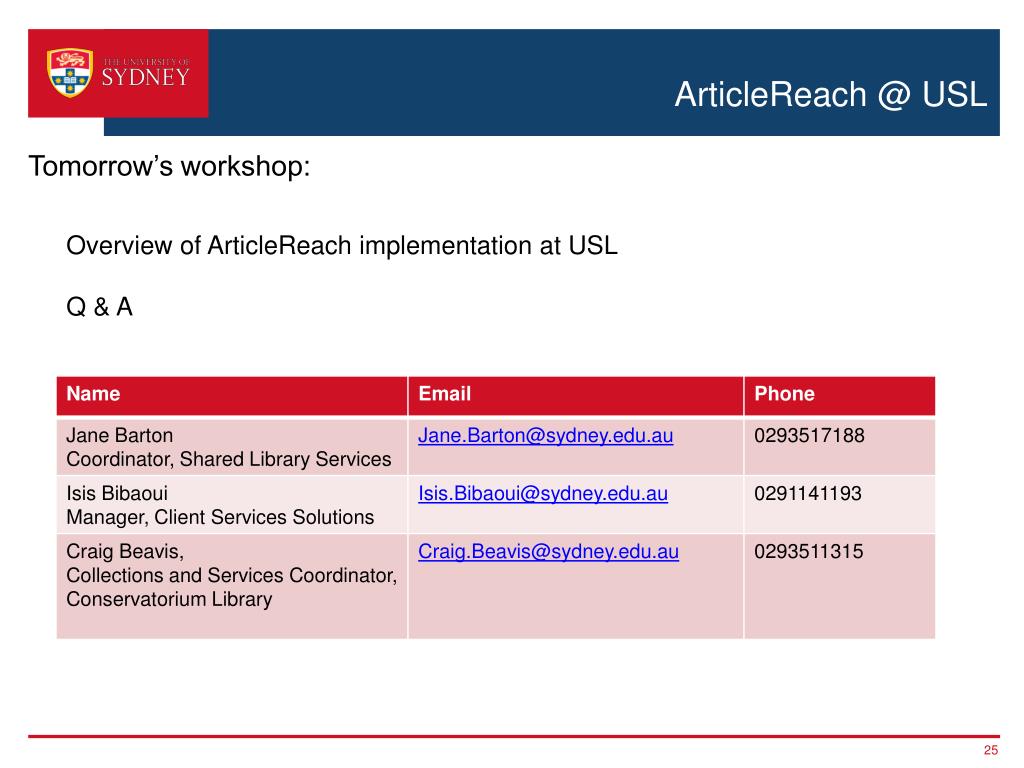Open Craig.Beavis@sydney.edu.au email link
1024x768 pixels.
pyautogui.click(x=548, y=552)
